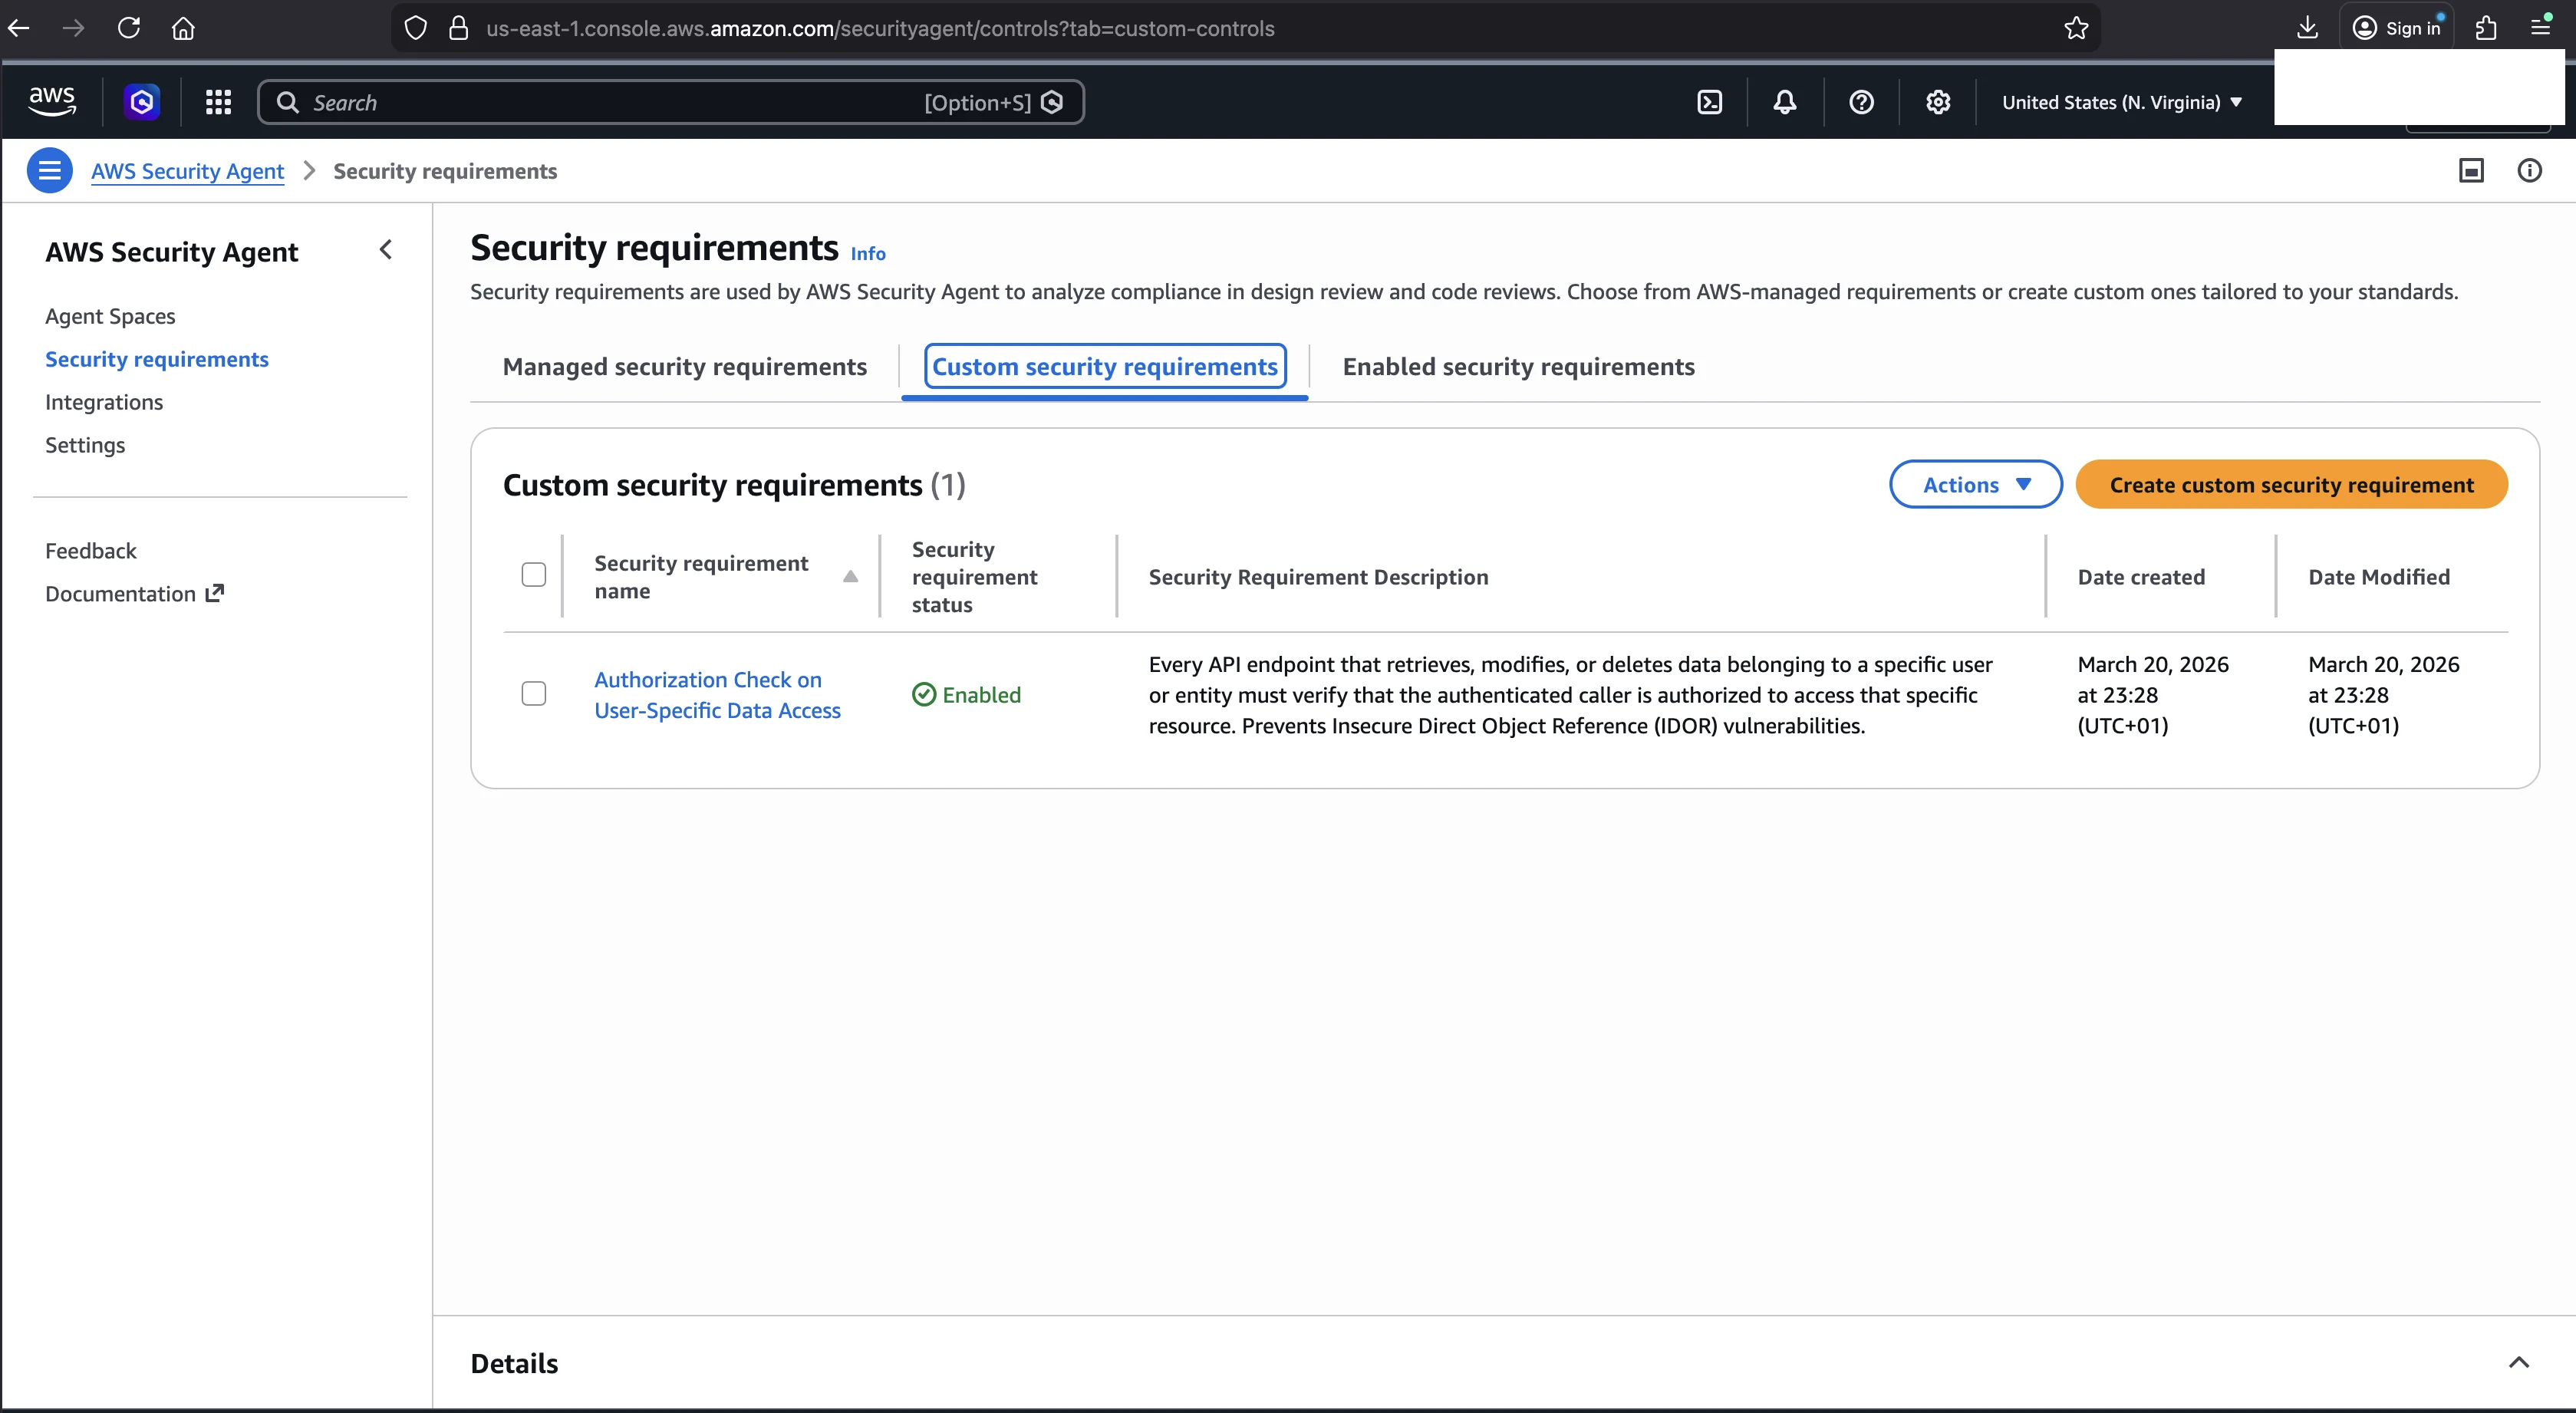The height and width of the screenshot is (1413, 2576).
Task: Click AWS Security Agent breadcrumb link
Action: [187, 171]
